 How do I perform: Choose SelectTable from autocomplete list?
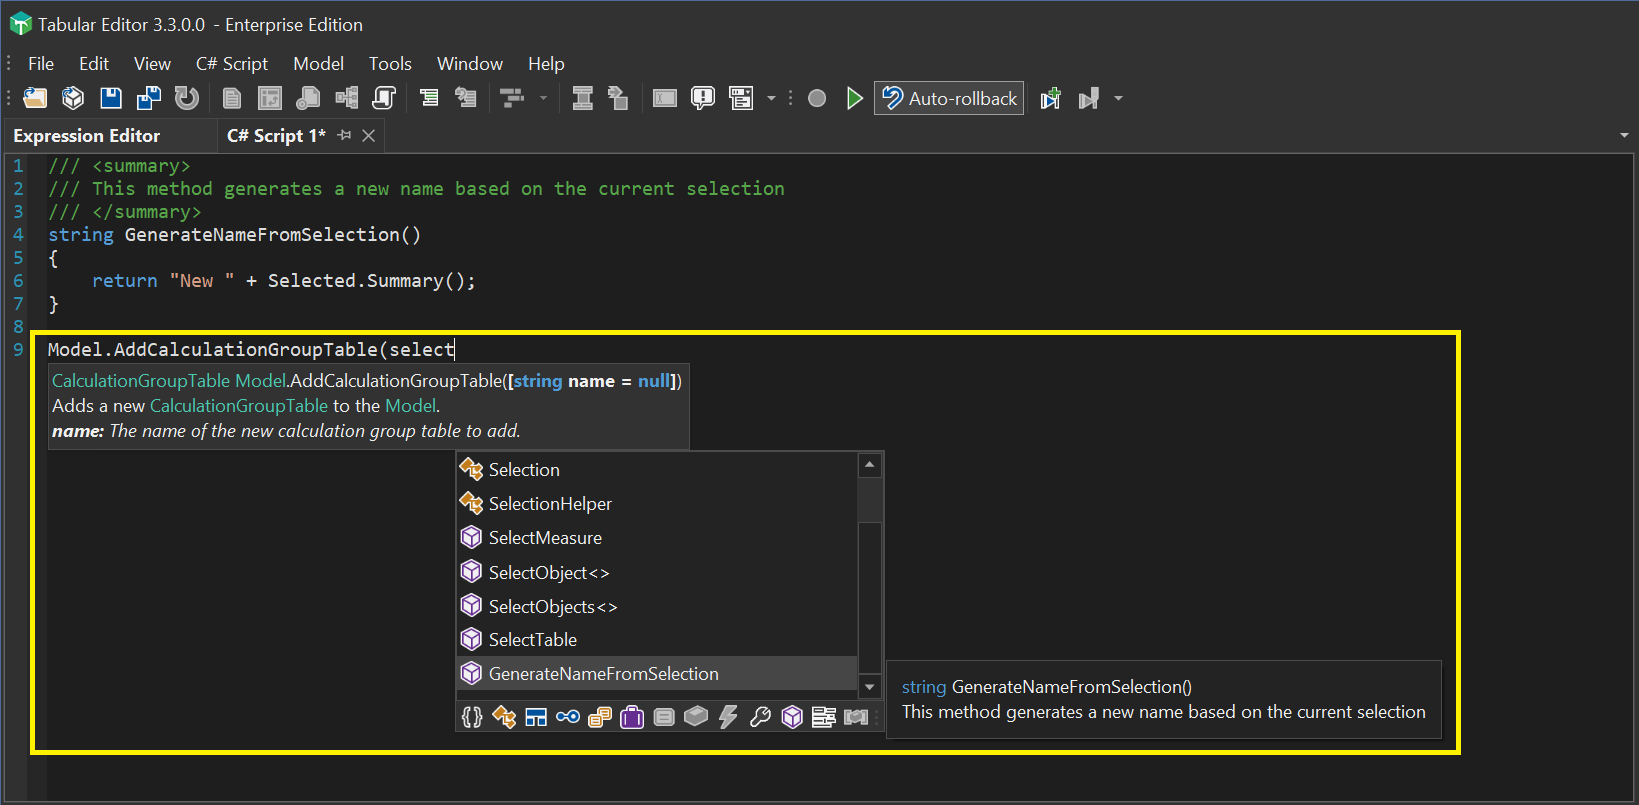(657, 640)
